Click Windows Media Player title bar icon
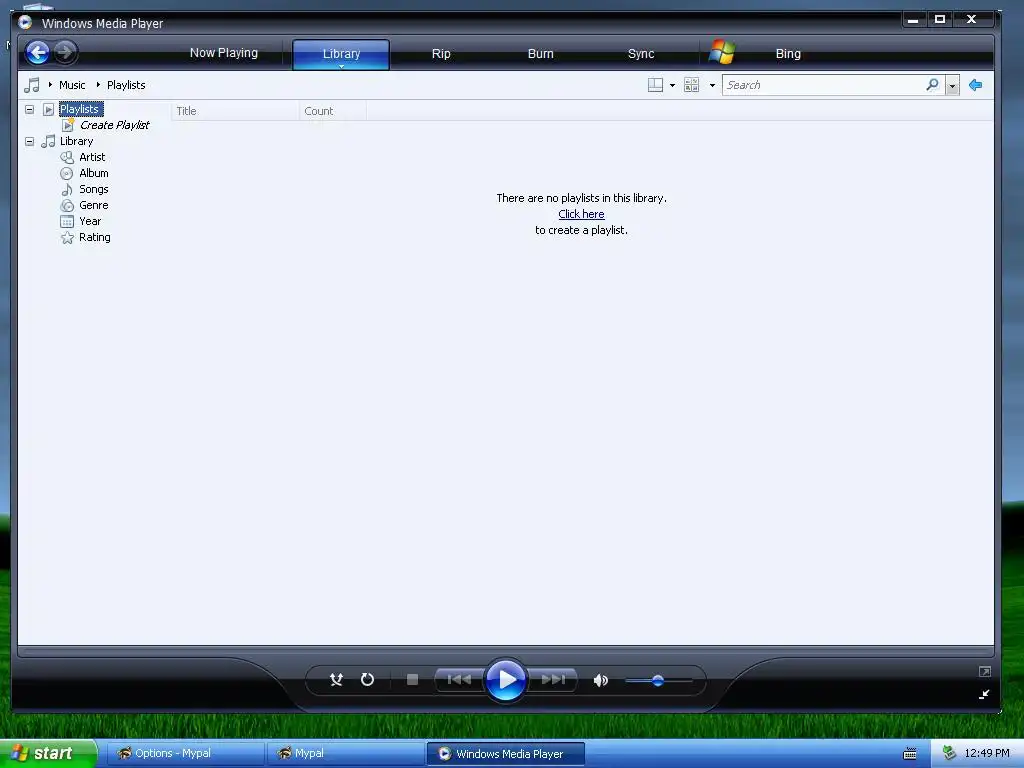The image size is (1024, 768). pyautogui.click(x=25, y=22)
